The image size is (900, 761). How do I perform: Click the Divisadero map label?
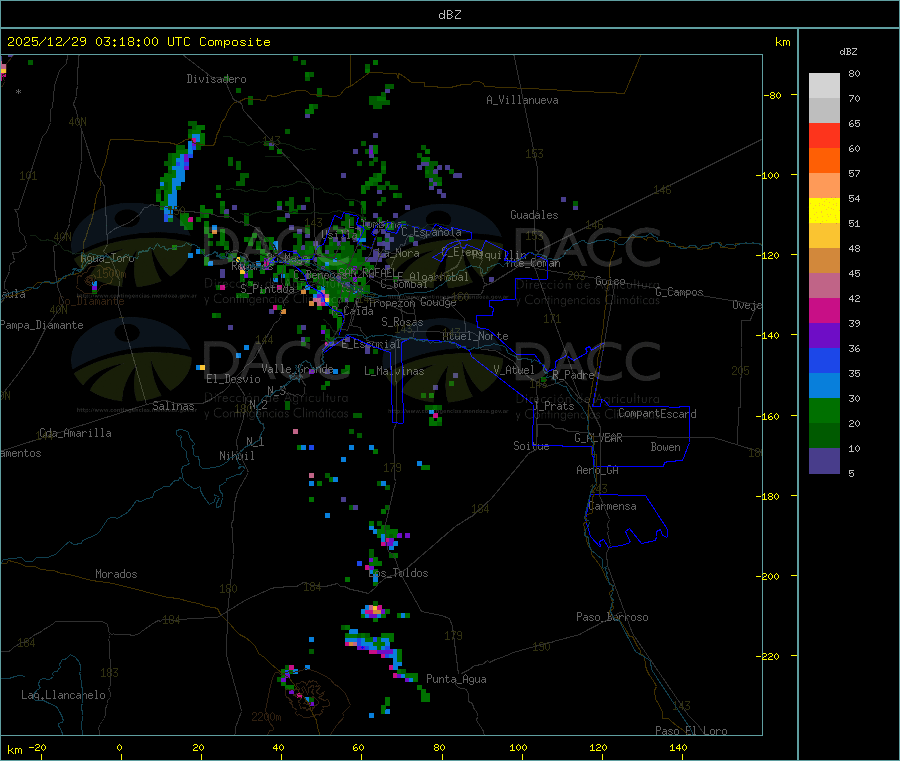coord(216,79)
